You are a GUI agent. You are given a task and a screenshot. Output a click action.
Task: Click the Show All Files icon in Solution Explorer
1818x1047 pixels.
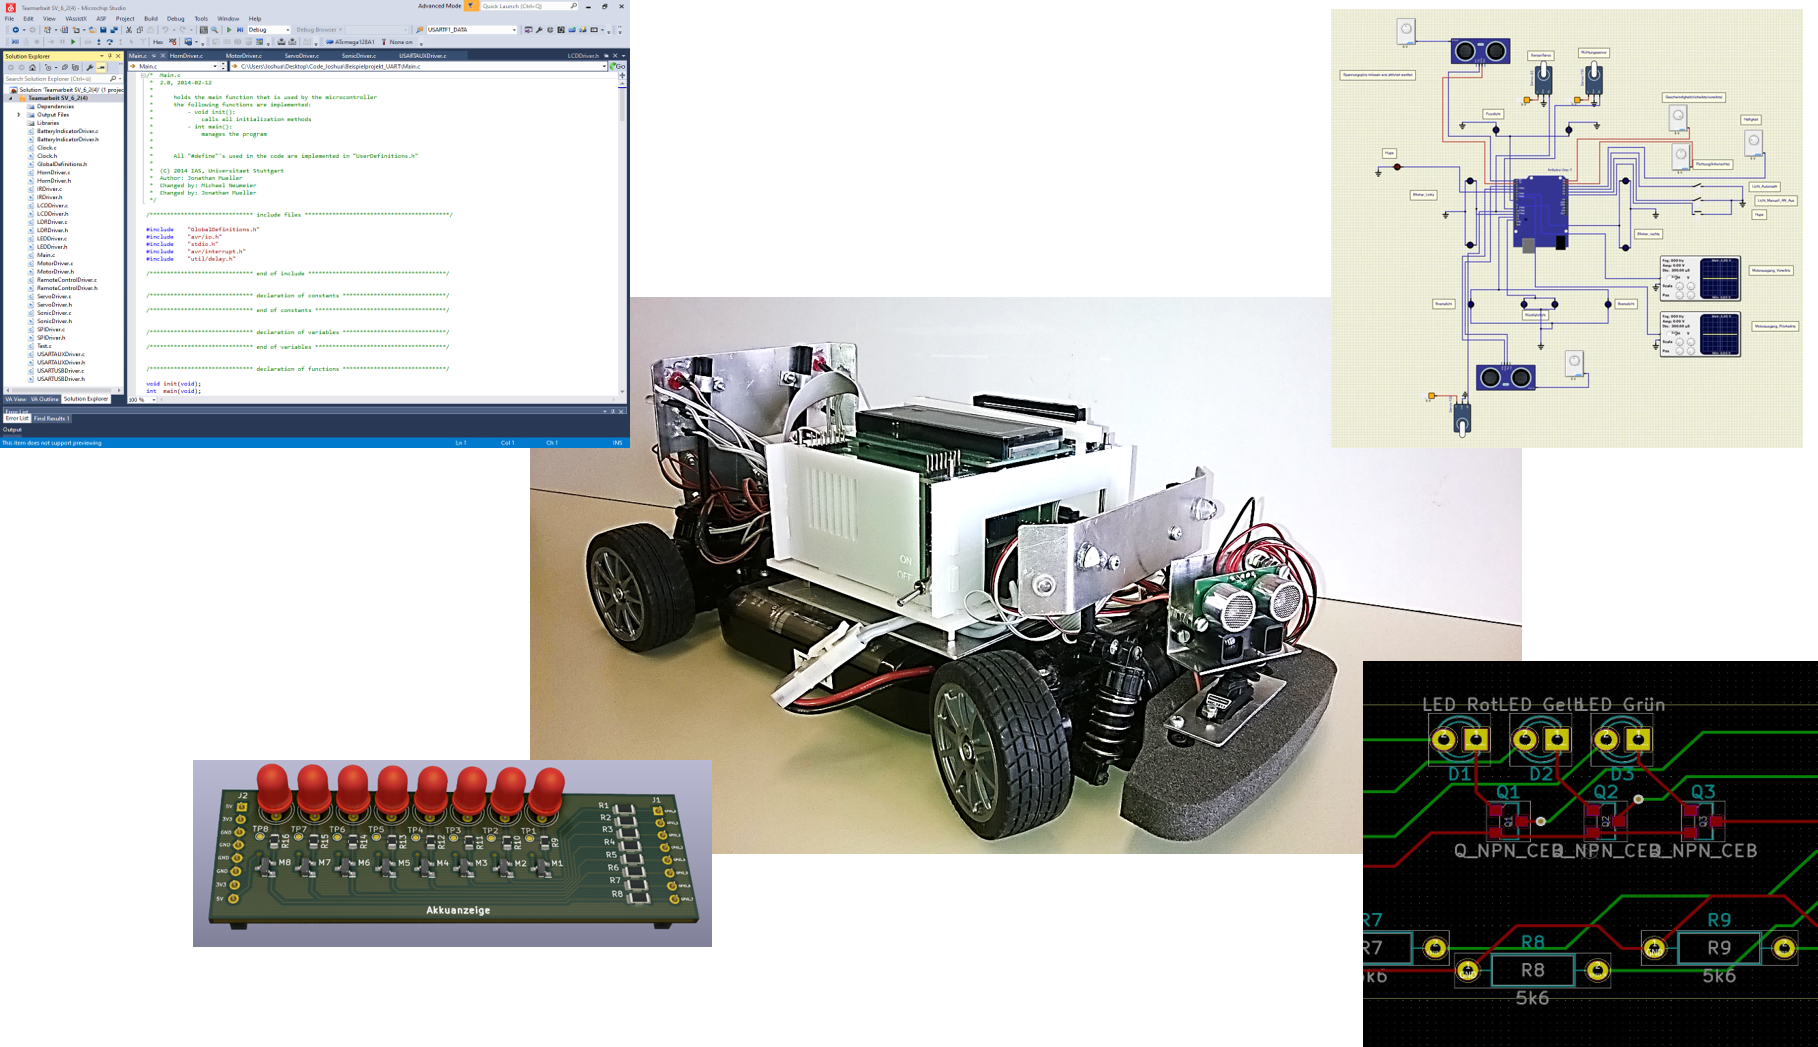pyautogui.click(x=75, y=67)
